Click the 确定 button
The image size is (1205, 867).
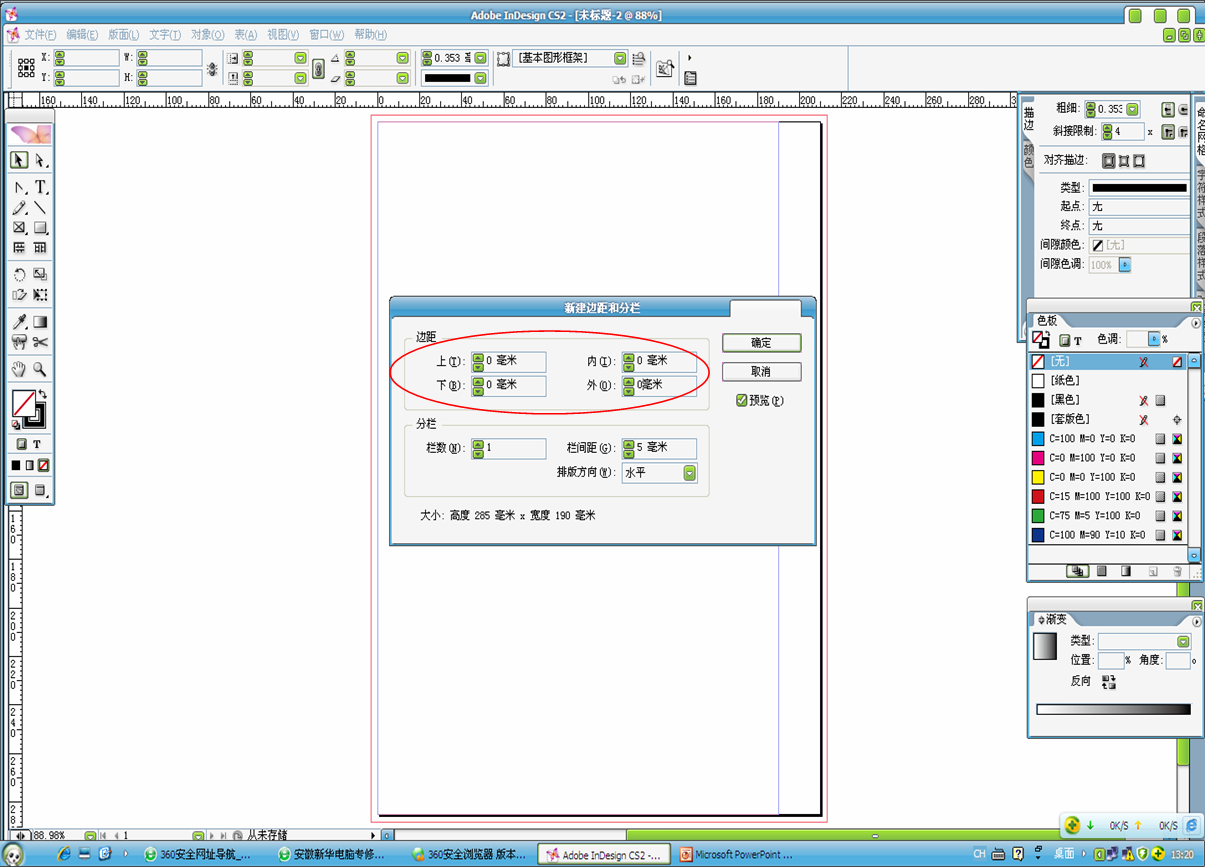[x=761, y=343]
